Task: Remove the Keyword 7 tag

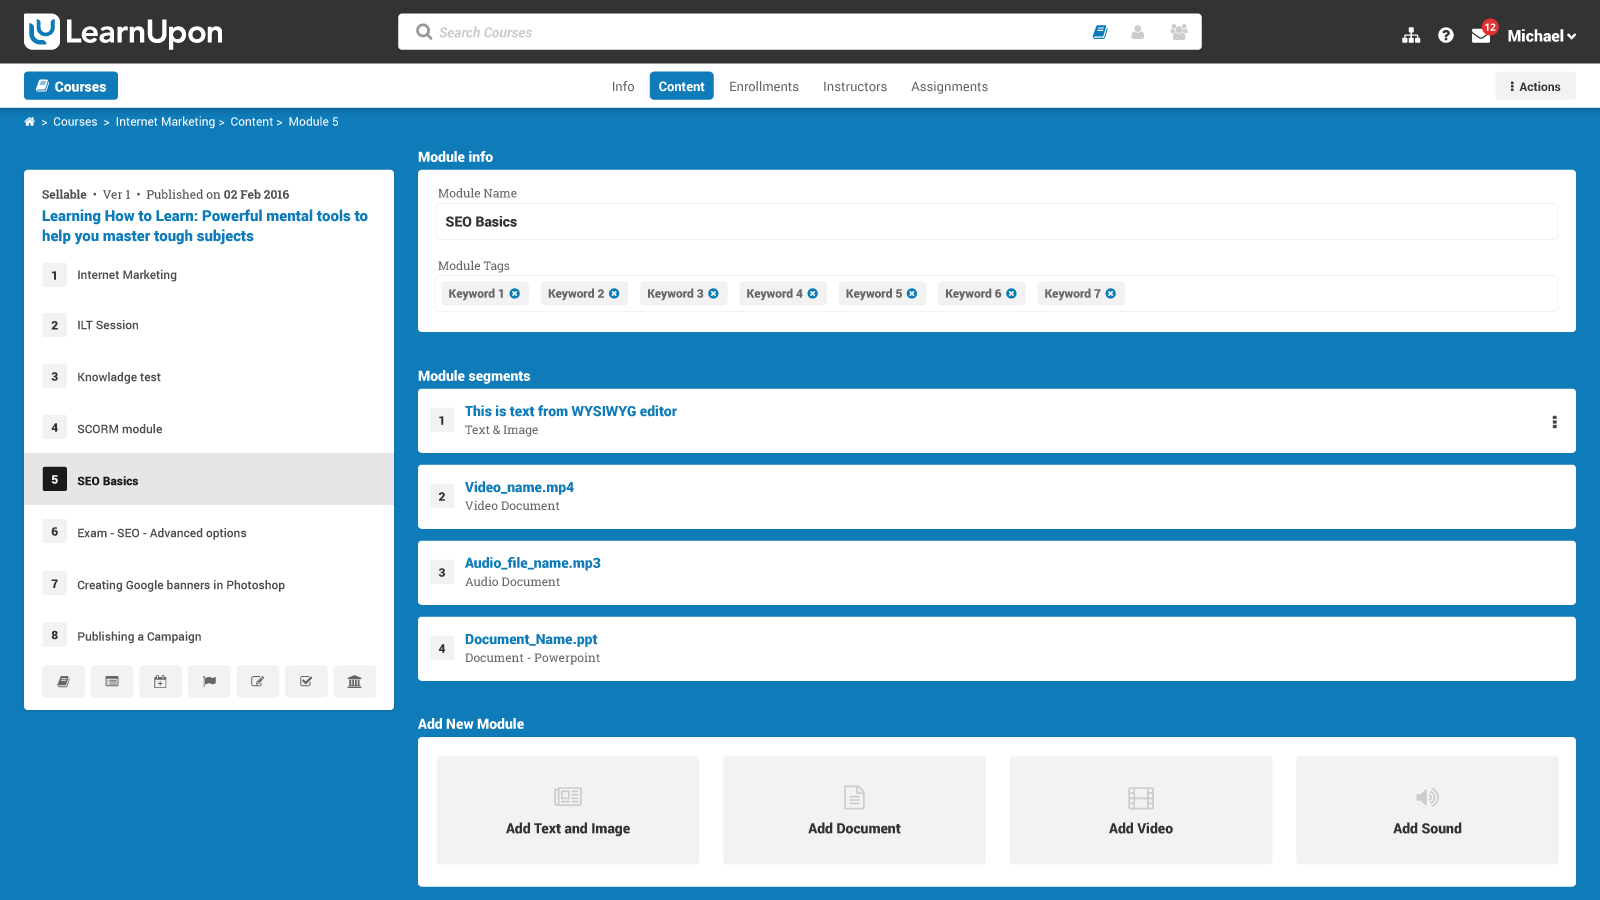Action: tap(1110, 293)
